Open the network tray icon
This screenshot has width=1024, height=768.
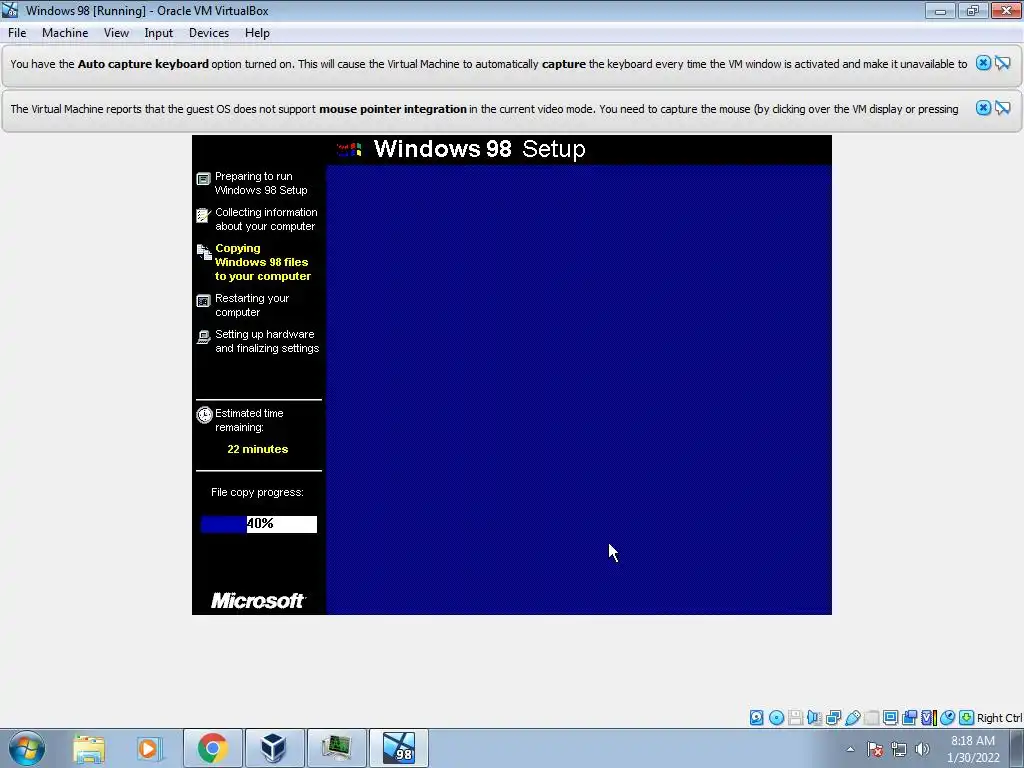click(x=899, y=749)
